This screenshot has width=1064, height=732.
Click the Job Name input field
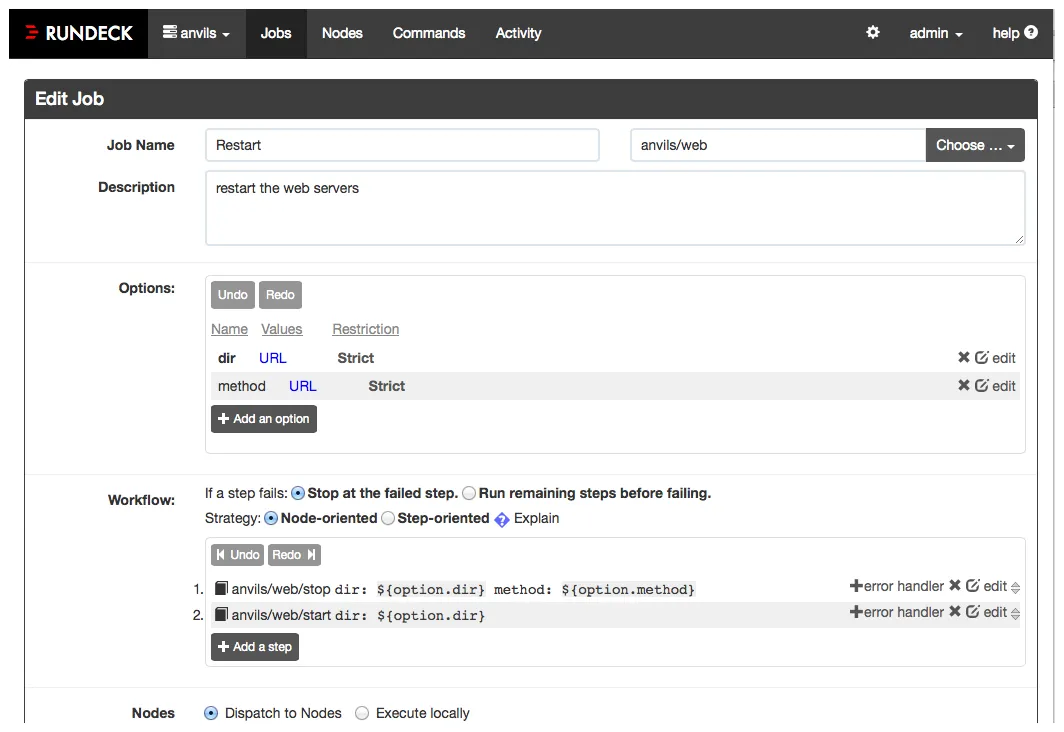coord(402,145)
